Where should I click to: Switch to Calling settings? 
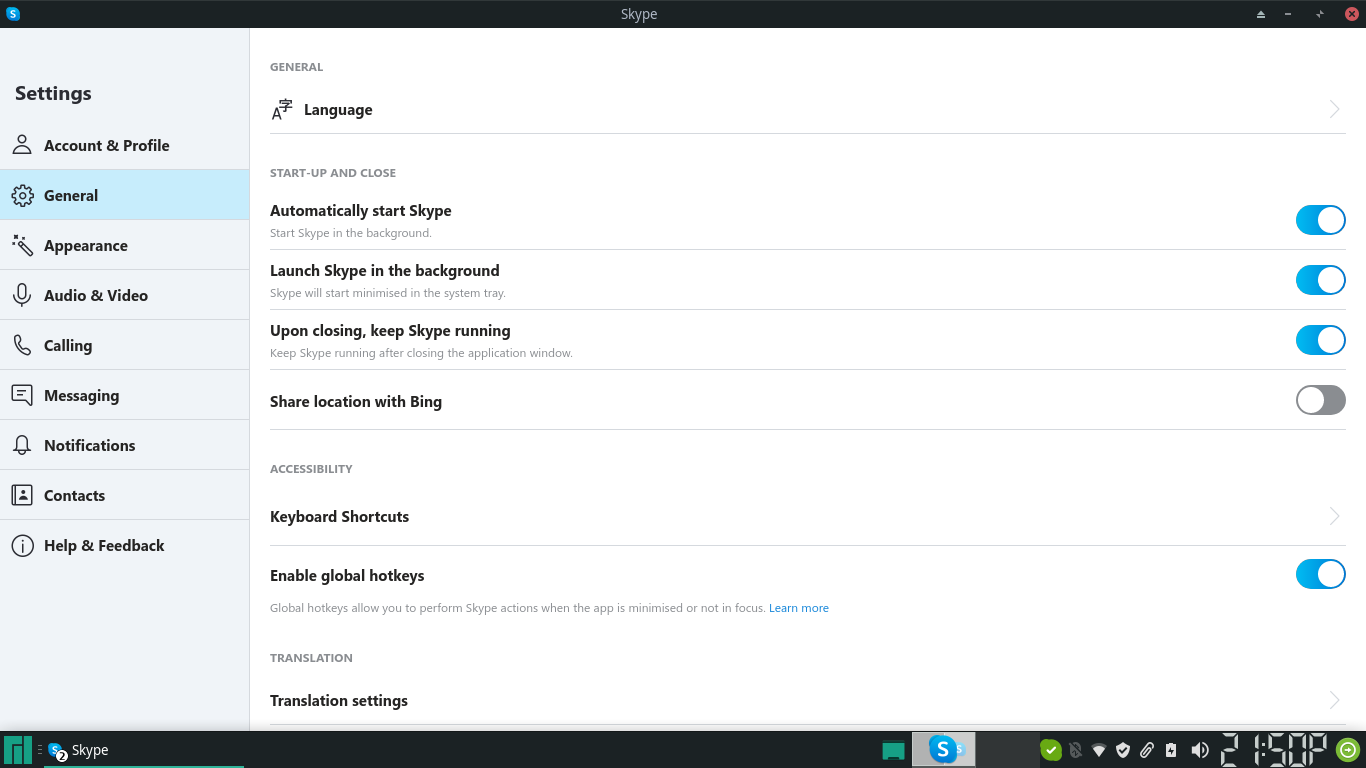[124, 345]
